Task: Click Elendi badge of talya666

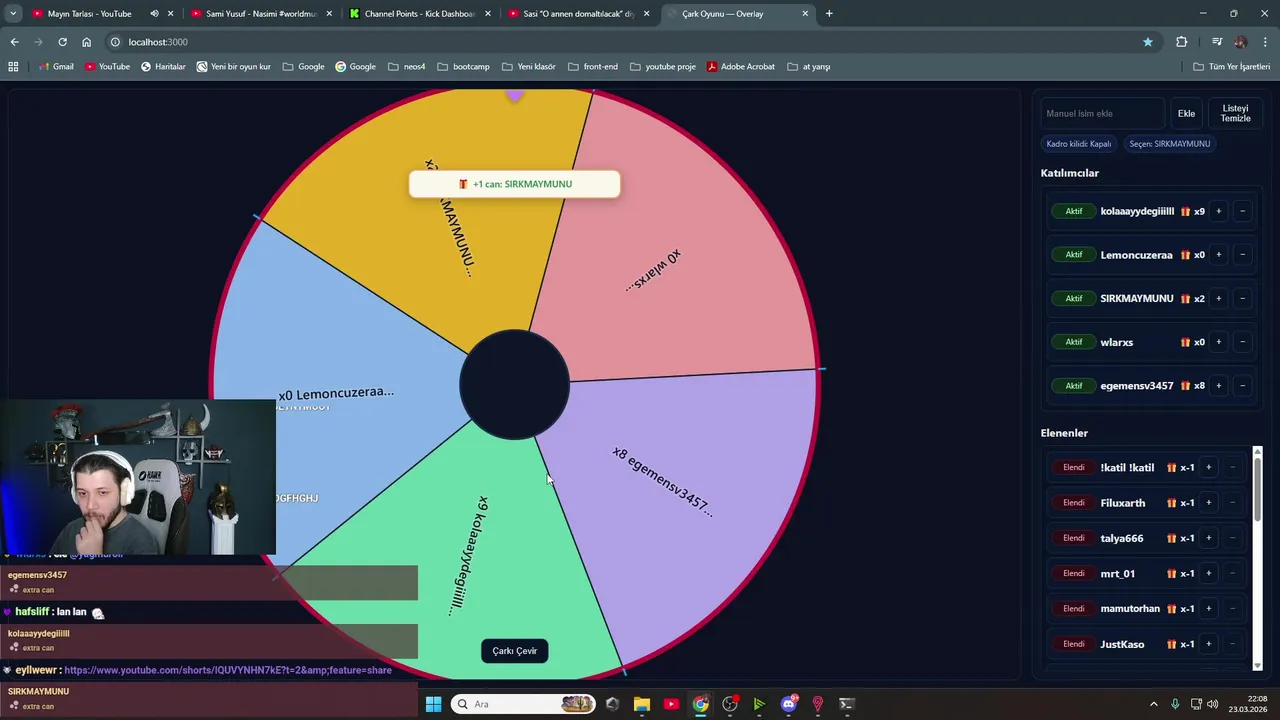Action: coord(1074,538)
